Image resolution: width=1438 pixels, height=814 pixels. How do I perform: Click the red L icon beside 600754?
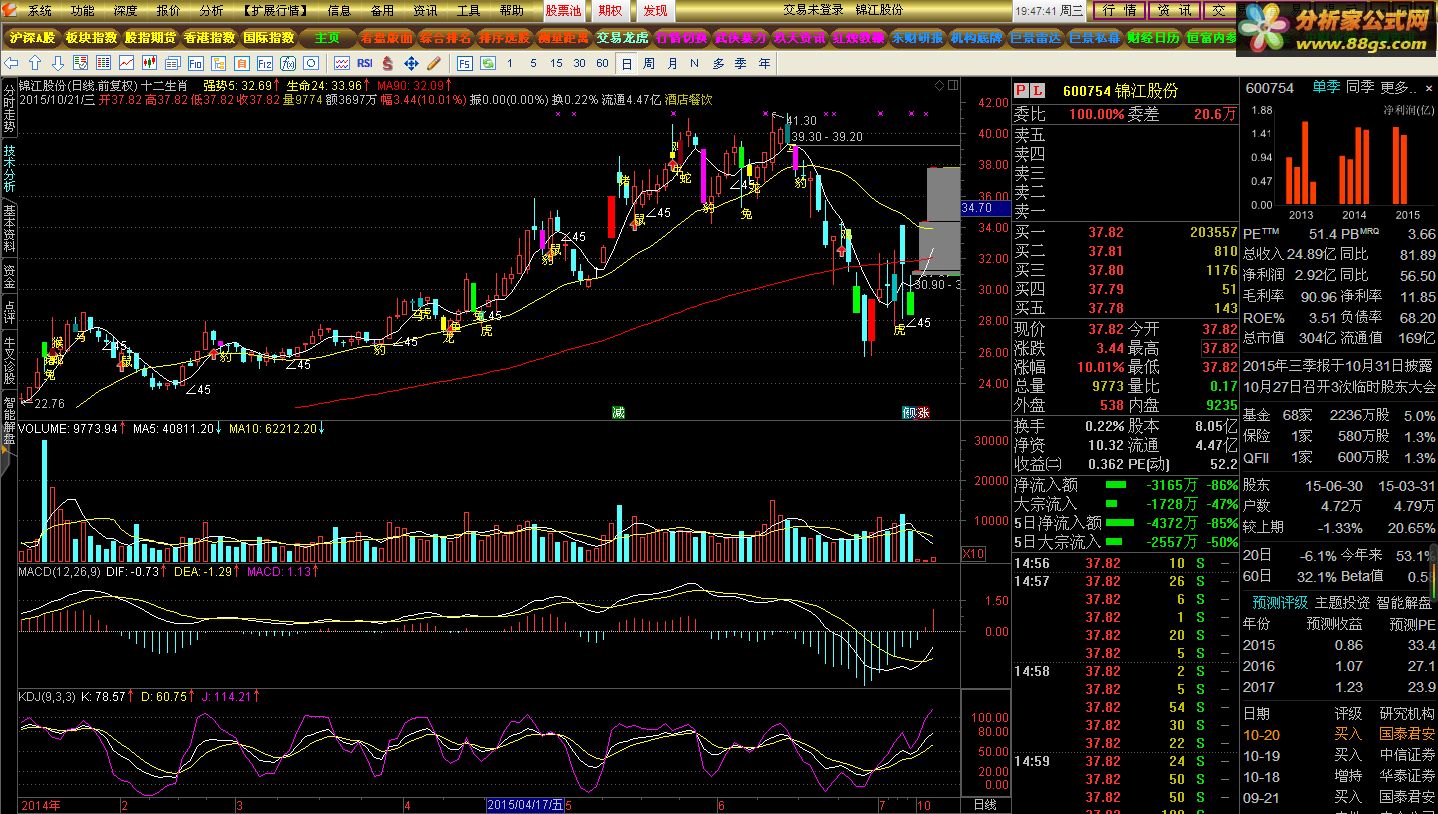pos(1036,90)
